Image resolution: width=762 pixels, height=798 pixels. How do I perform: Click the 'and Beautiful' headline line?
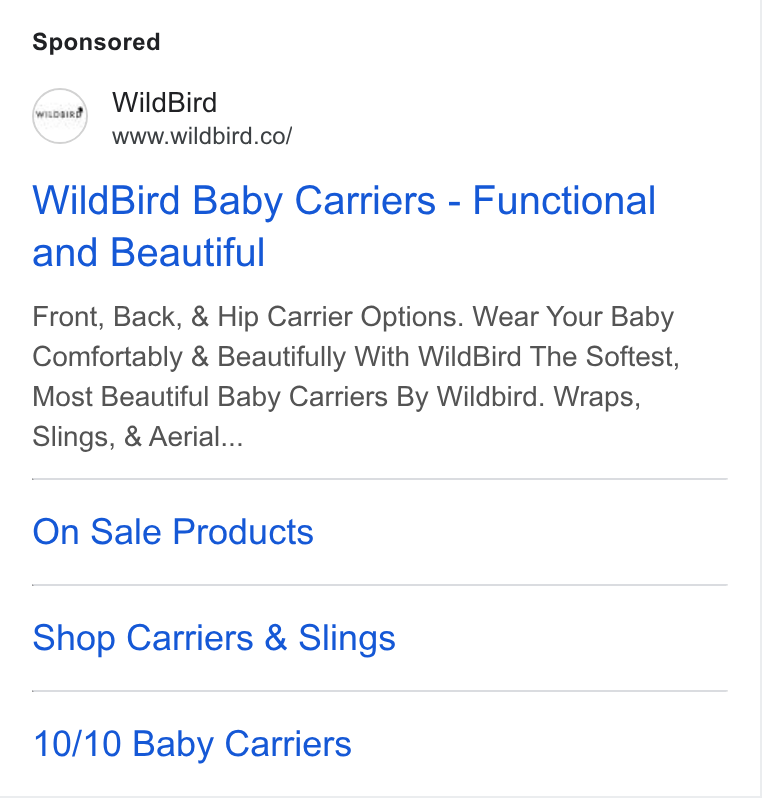(149, 252)
